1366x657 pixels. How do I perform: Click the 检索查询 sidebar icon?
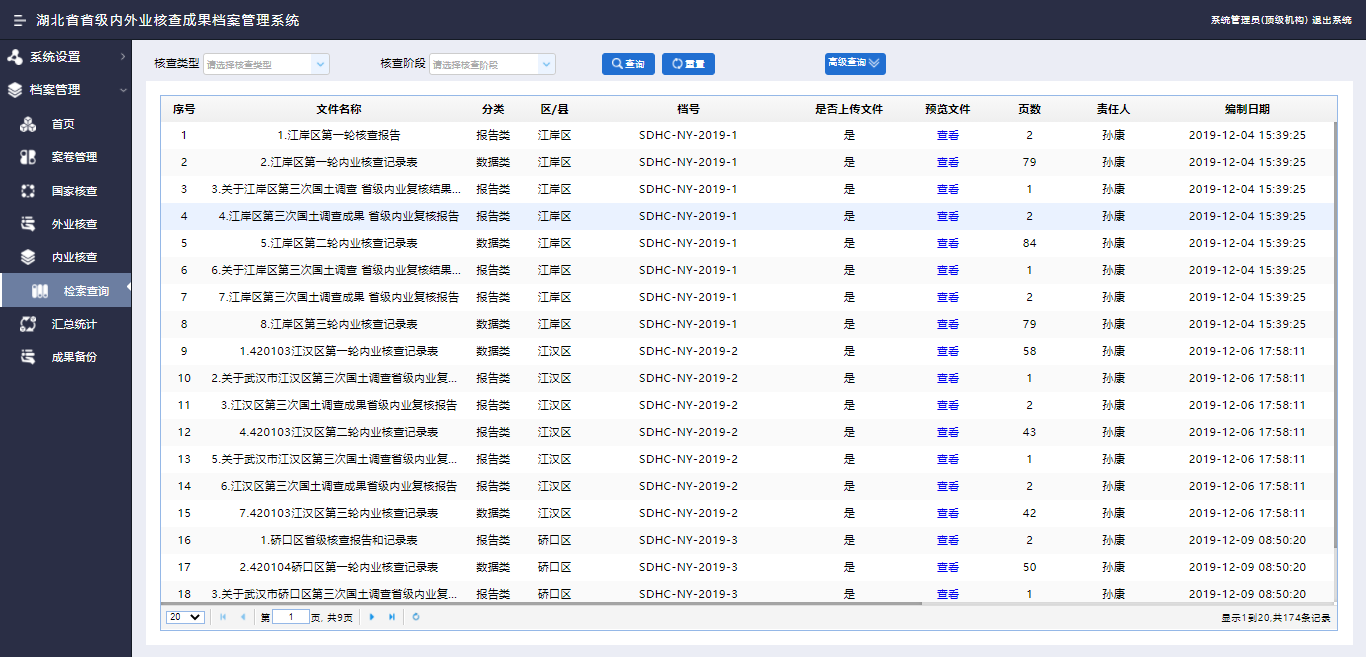pos(40,291)
